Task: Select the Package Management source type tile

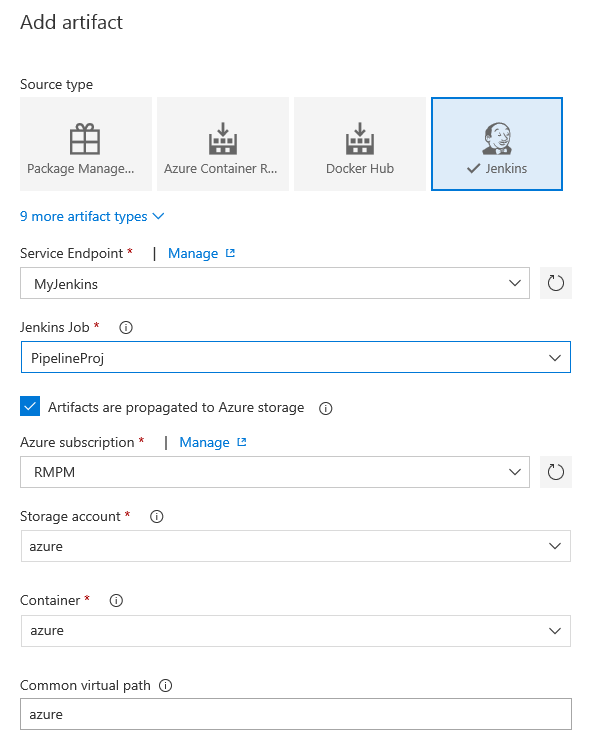Action: [x=86, y=144]
